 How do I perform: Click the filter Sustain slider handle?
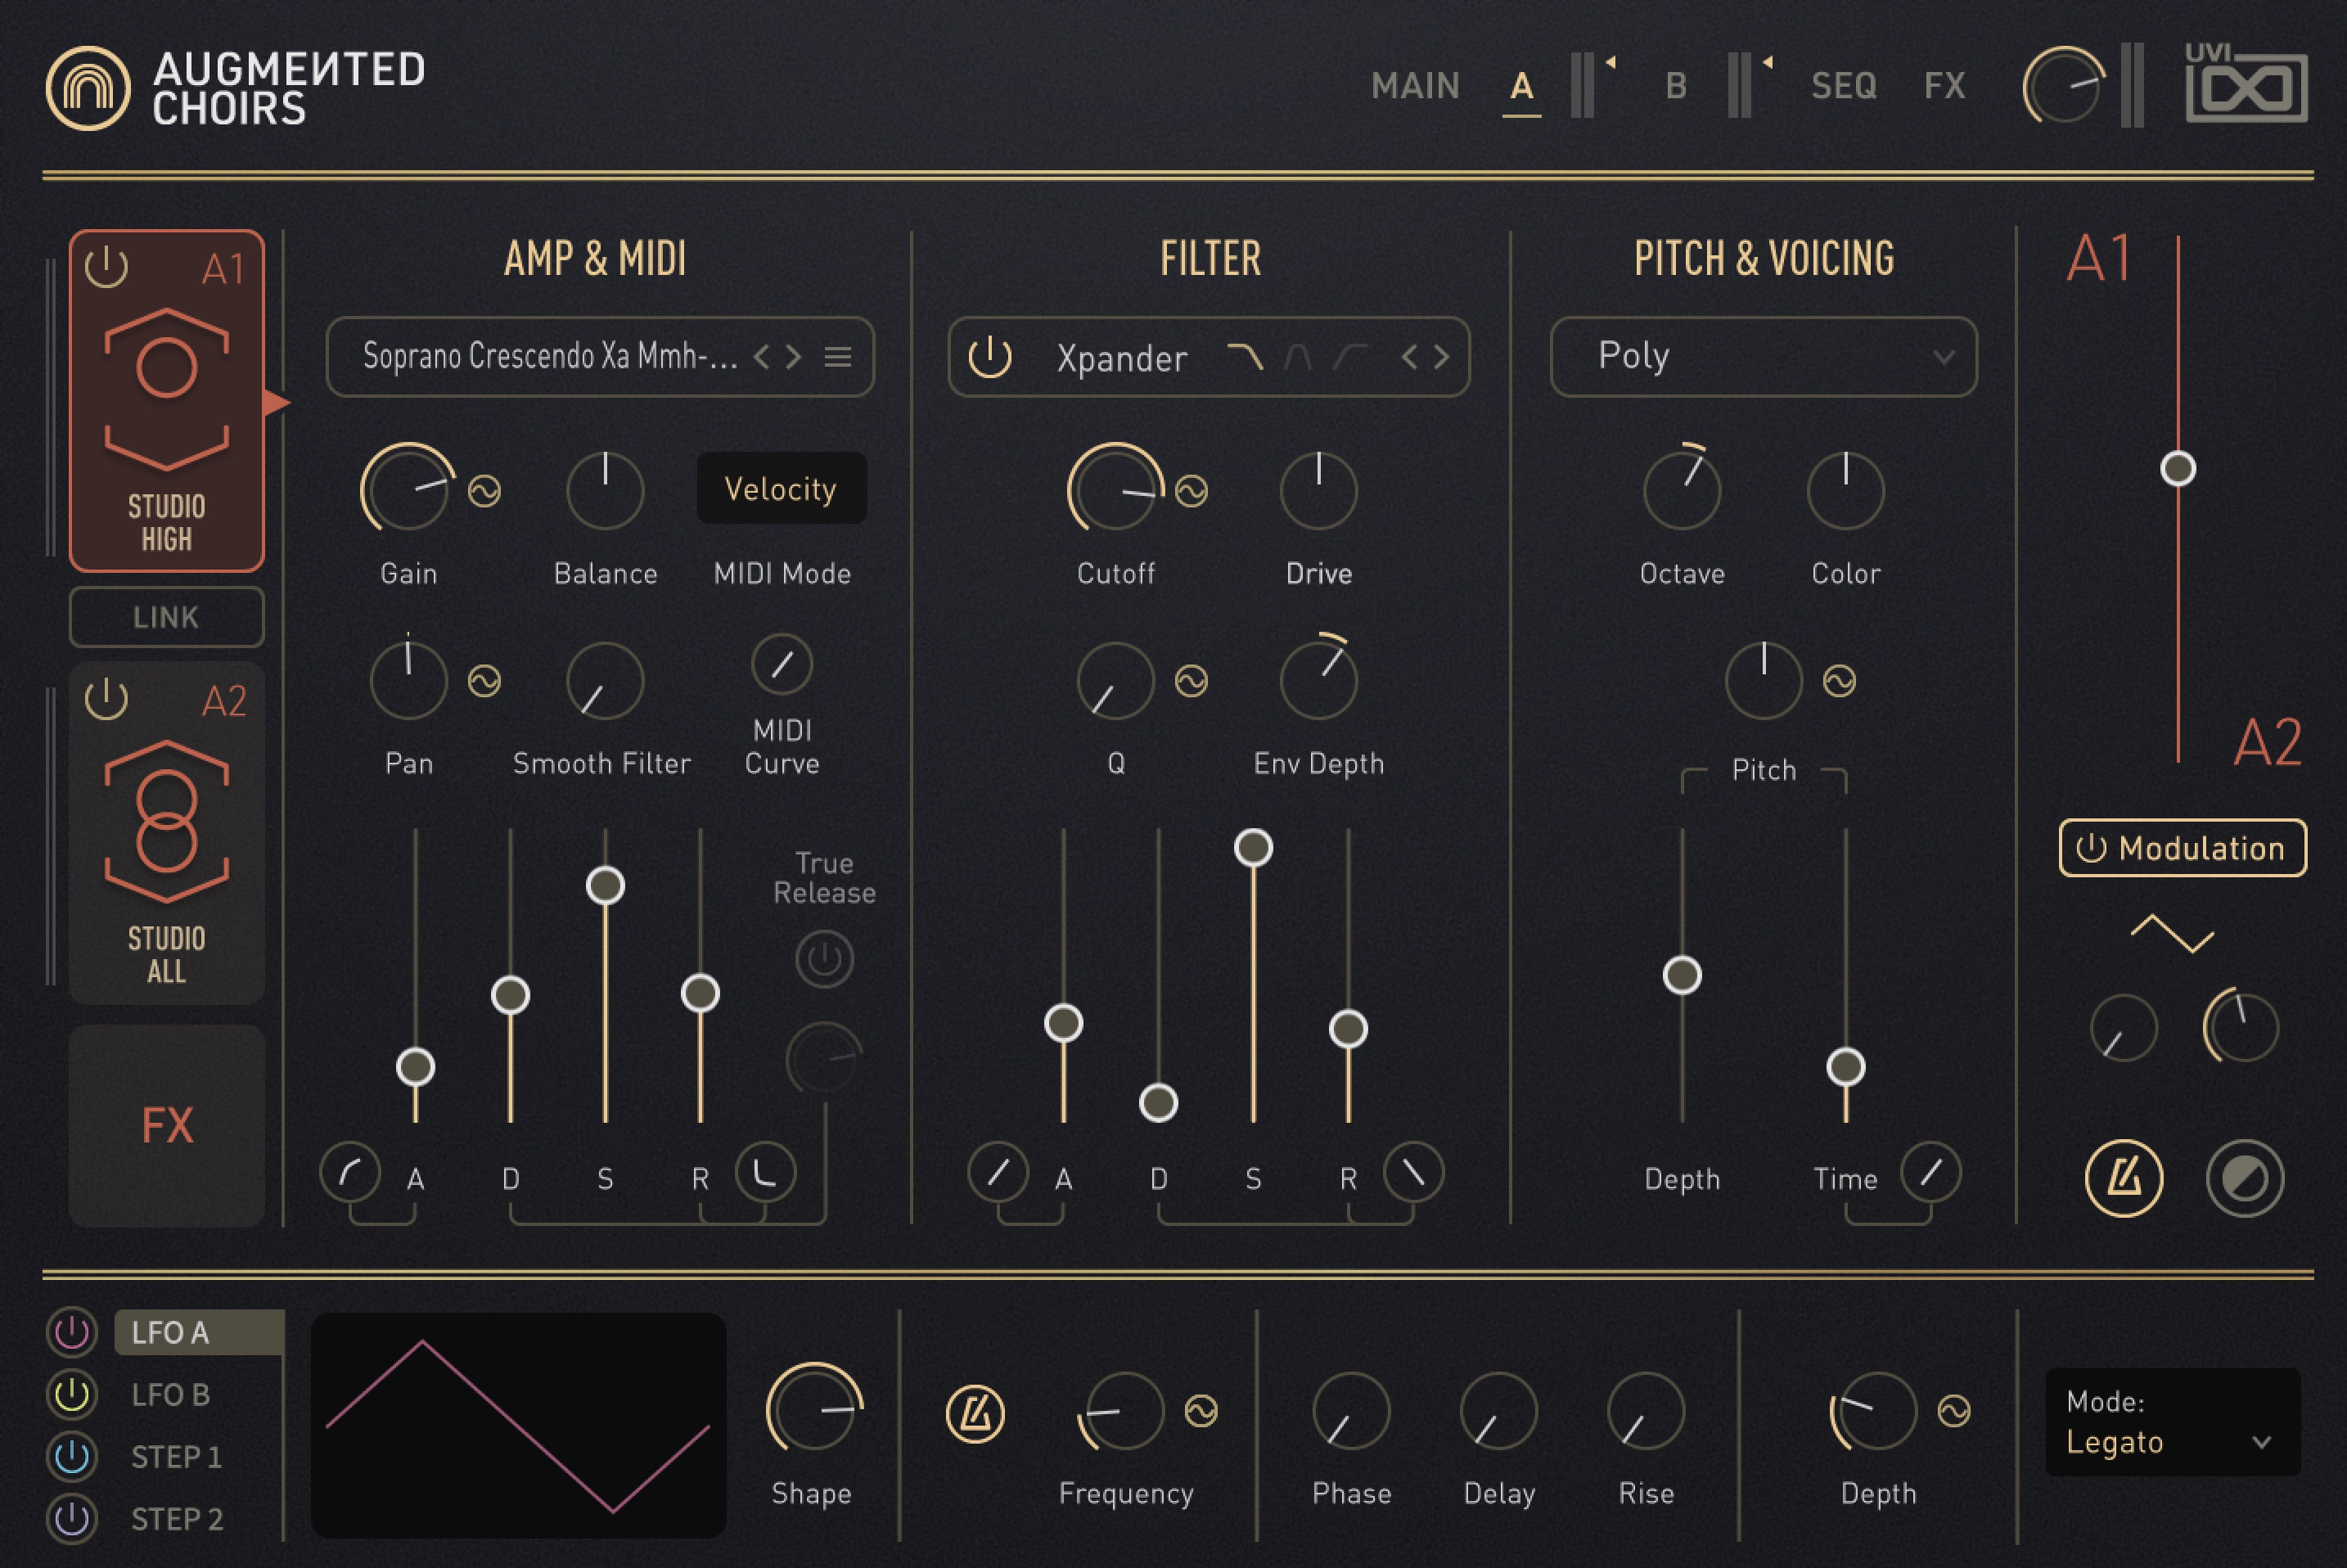pyautogui.click(x=1253, y=847)
